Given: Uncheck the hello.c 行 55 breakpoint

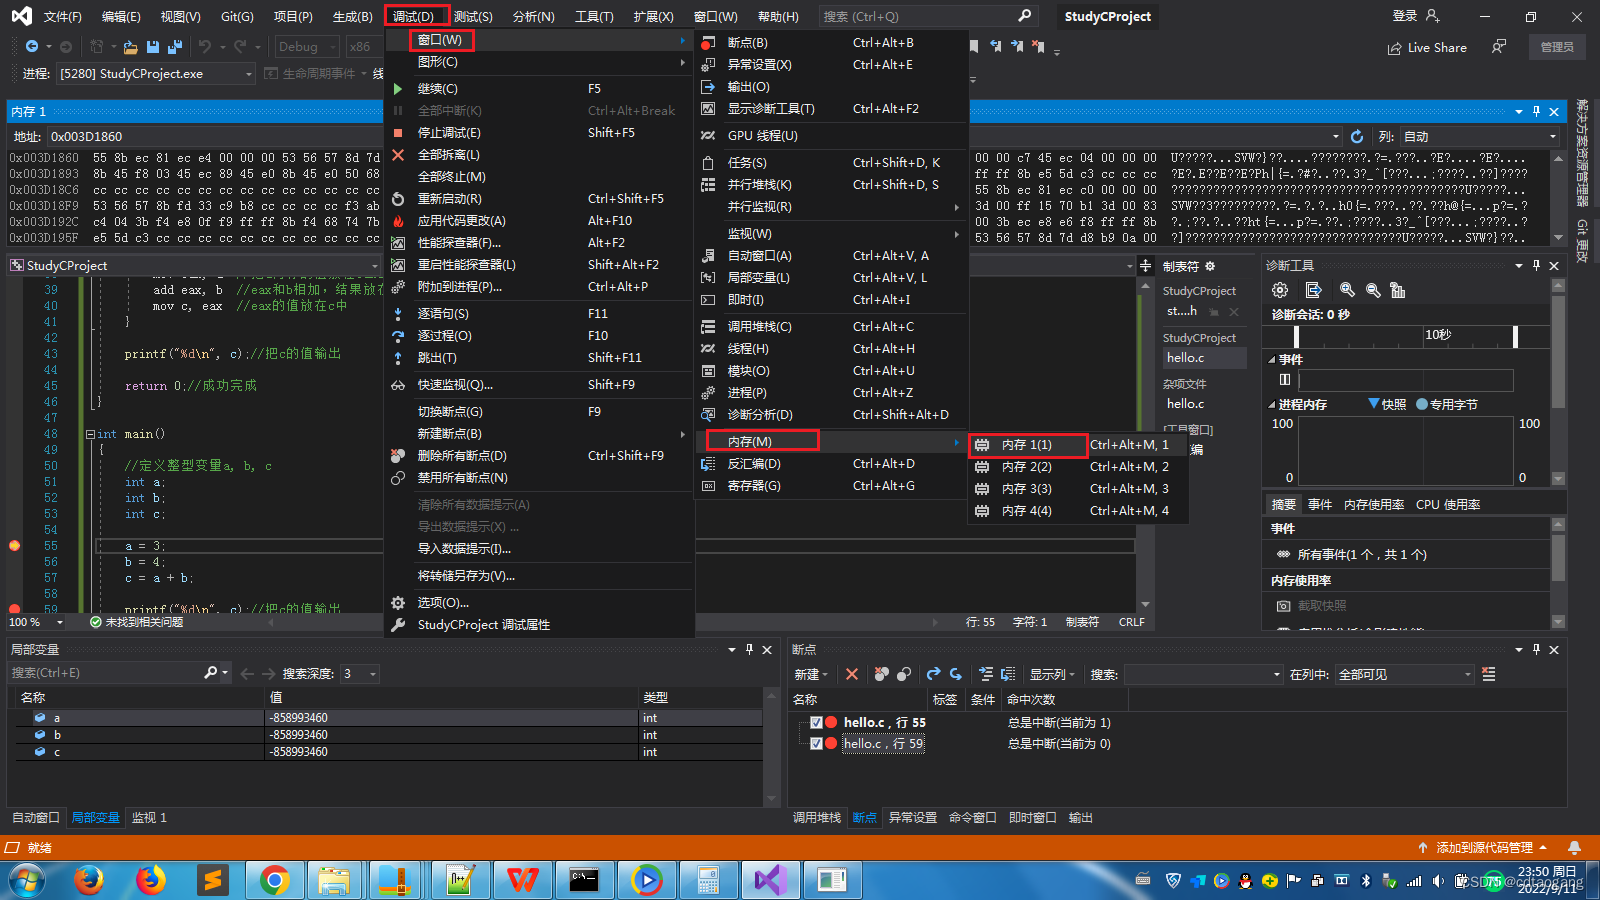Looking at the screenshot, I should [816, 722].
